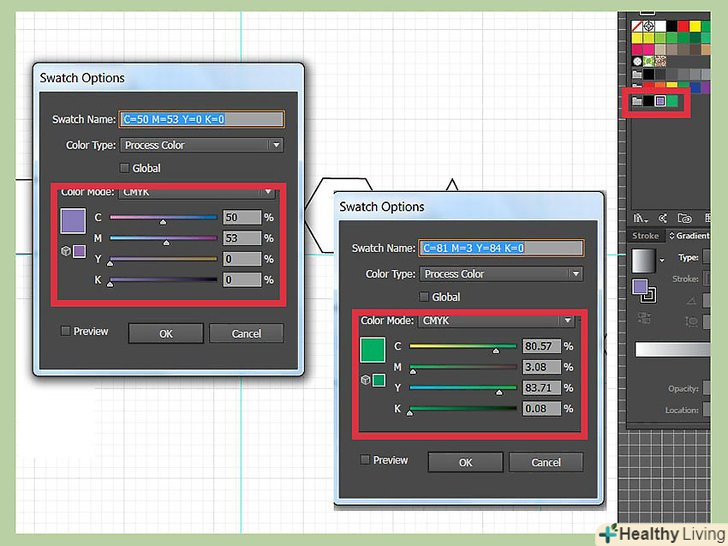Click the Cyan slider in purple swatch dialog
Viewport: 728px width, 546px height.
(x=163, y=217)
